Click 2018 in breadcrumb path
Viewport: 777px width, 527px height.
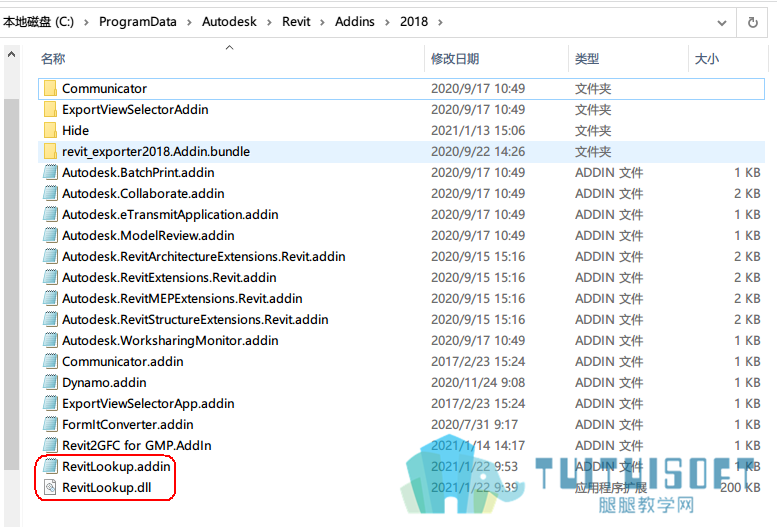414,22
